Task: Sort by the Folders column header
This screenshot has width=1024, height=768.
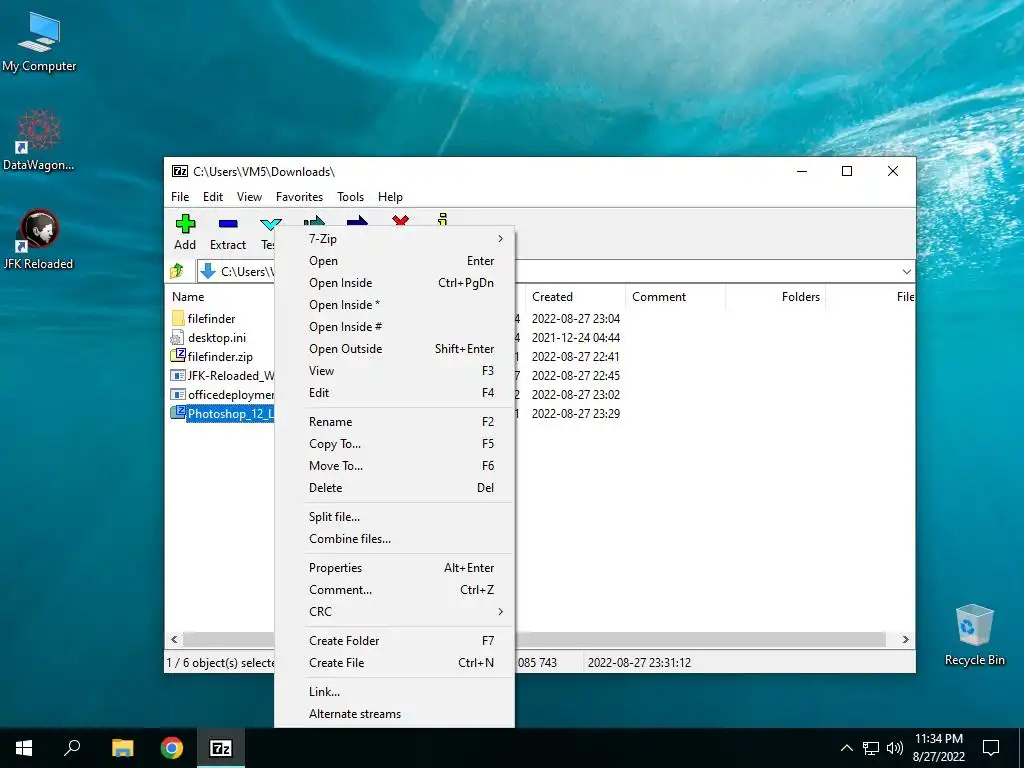Action: (x=776, y=296)
